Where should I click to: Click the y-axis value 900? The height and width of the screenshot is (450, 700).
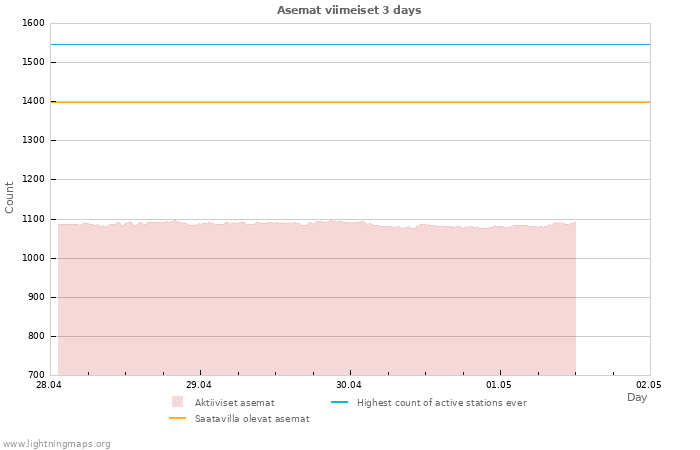coord(36,297)
